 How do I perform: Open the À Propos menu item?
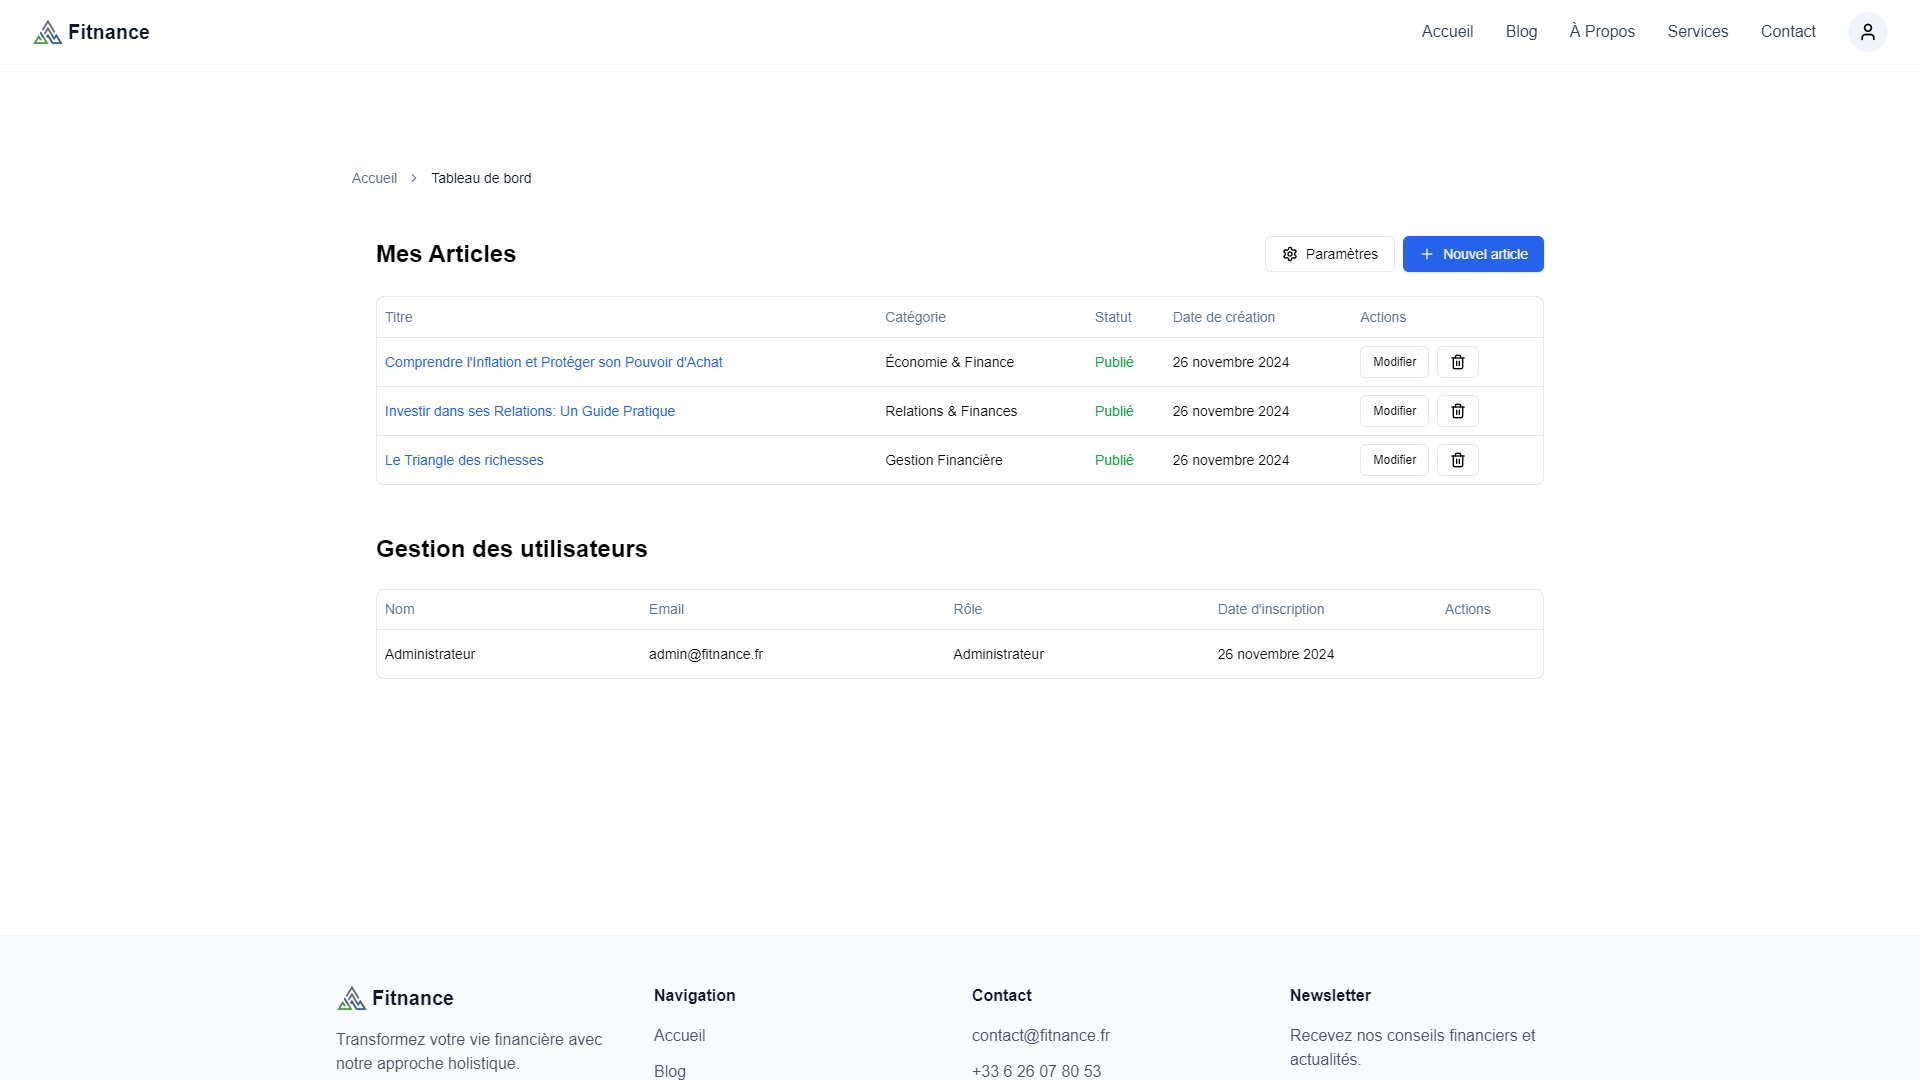1601,31
